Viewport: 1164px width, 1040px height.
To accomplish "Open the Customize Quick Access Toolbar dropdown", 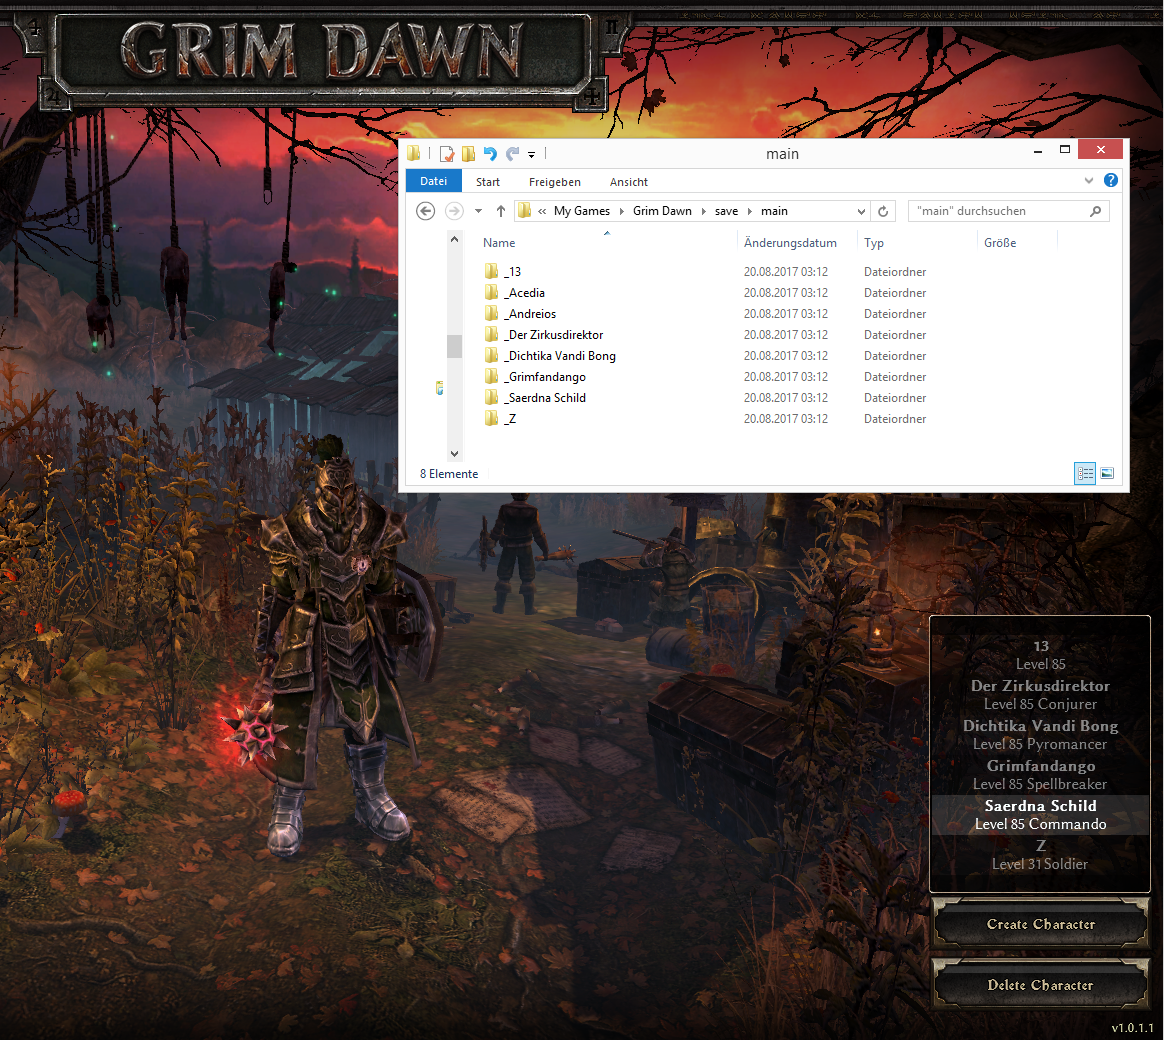I will pos(532,154).
